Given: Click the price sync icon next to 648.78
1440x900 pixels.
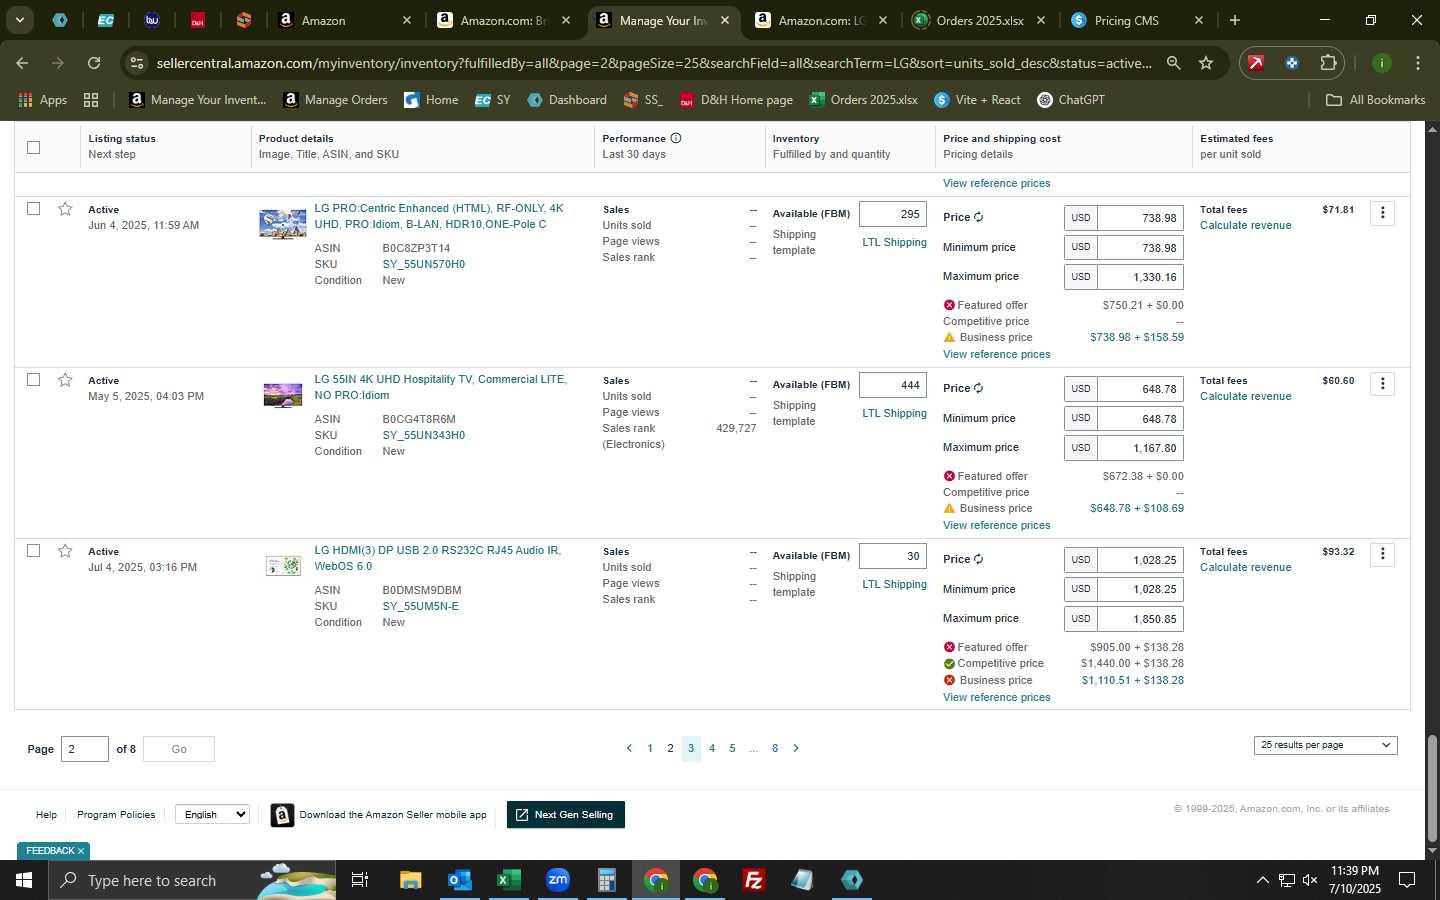Looking at the screenshot, I should pos(978,388).
